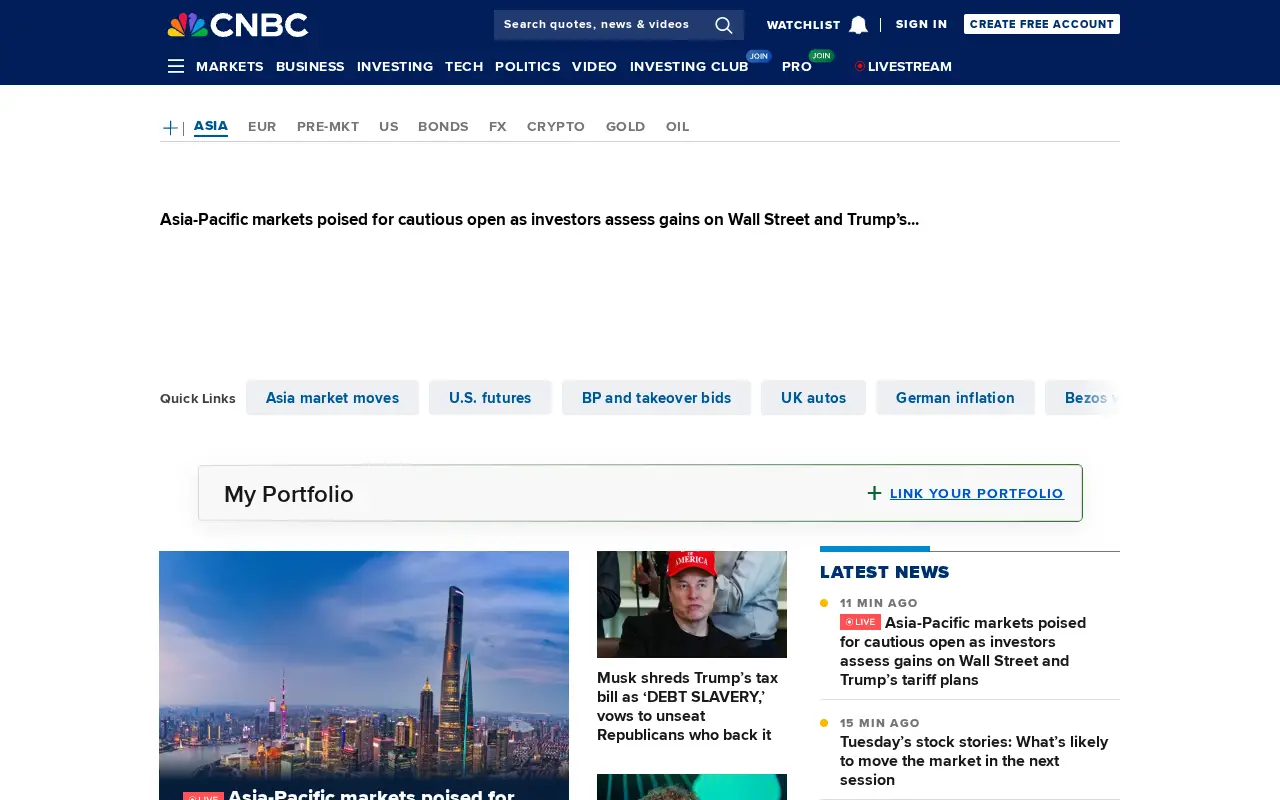Viewport: 1280px width, 800px height.
Task: Open the VIDEO menu
Action: click(594, 66)
